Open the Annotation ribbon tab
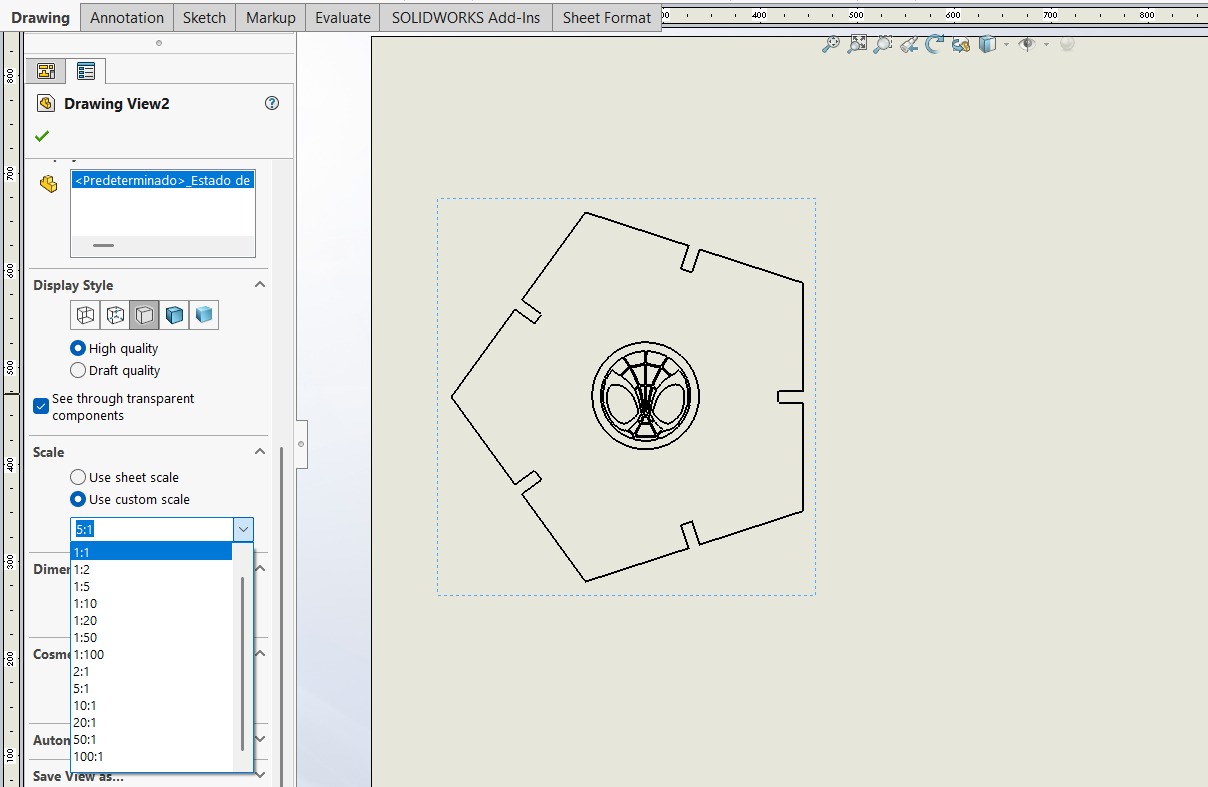The height and width of the screenshot is (787, 1208). pyautogui.click(x=126, y=17)
